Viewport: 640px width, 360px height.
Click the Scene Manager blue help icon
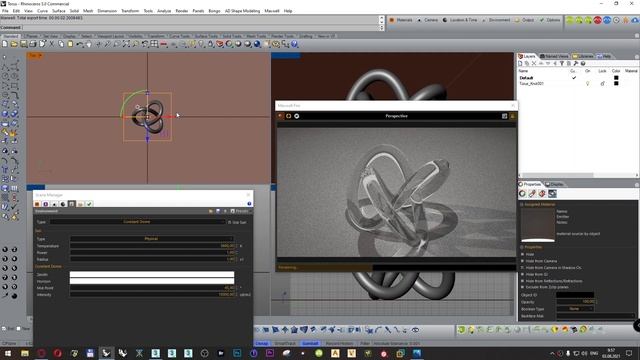click(249, 204)
